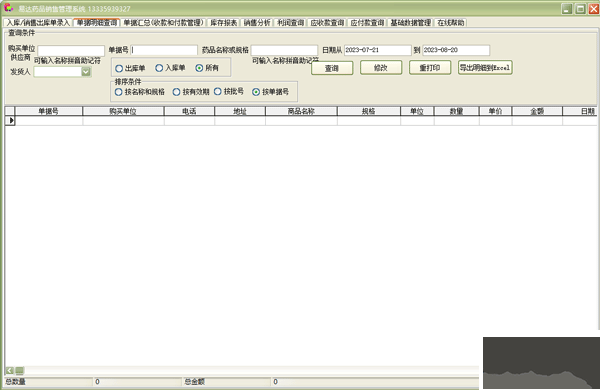Open the 单据汇总(收款和付款管理) tab
Image resolution: width=600 pixels, height=390 pixels.
coord(163,23)
